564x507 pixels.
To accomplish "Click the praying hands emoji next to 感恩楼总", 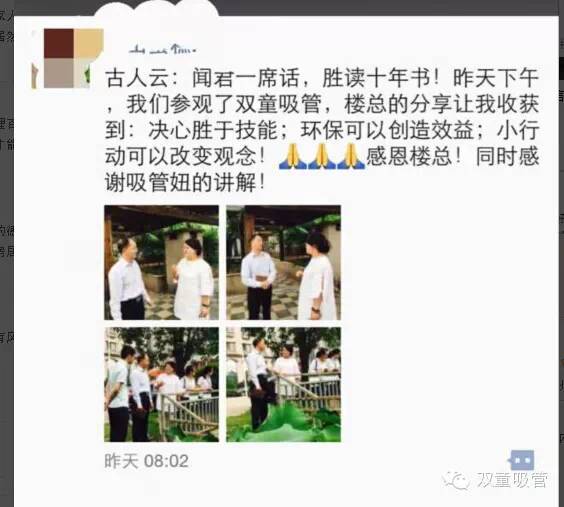I will (x=350, y=156).
